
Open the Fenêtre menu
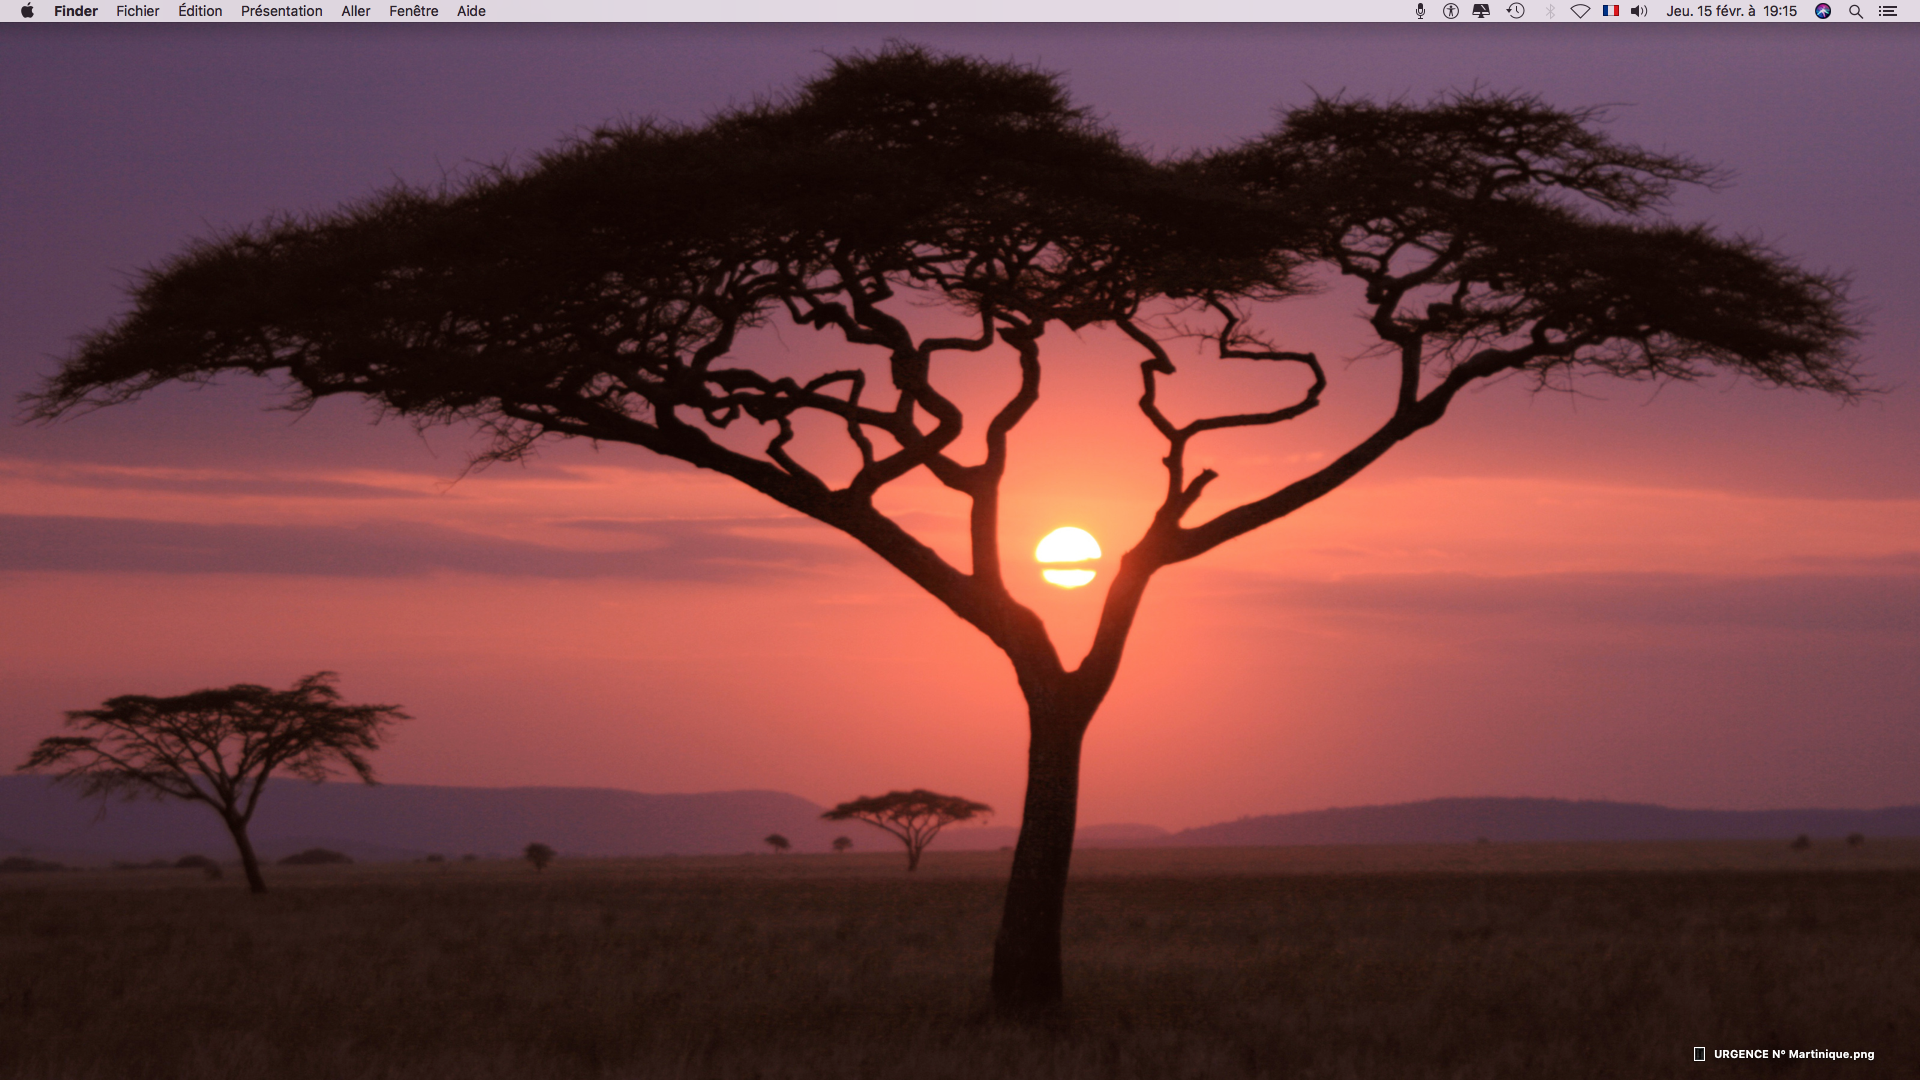pyautogui.click(x=413, y=11)
